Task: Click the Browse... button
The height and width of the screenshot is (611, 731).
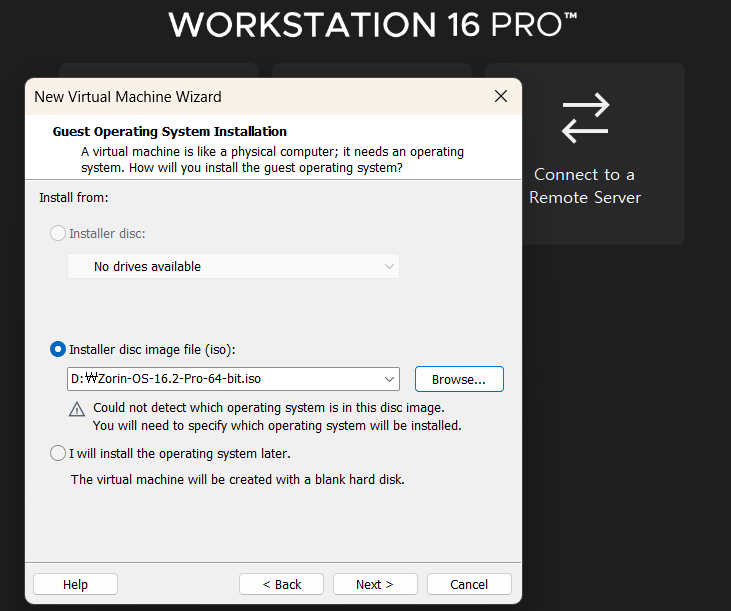Action: pyautogui.click(x=459, y=379)
